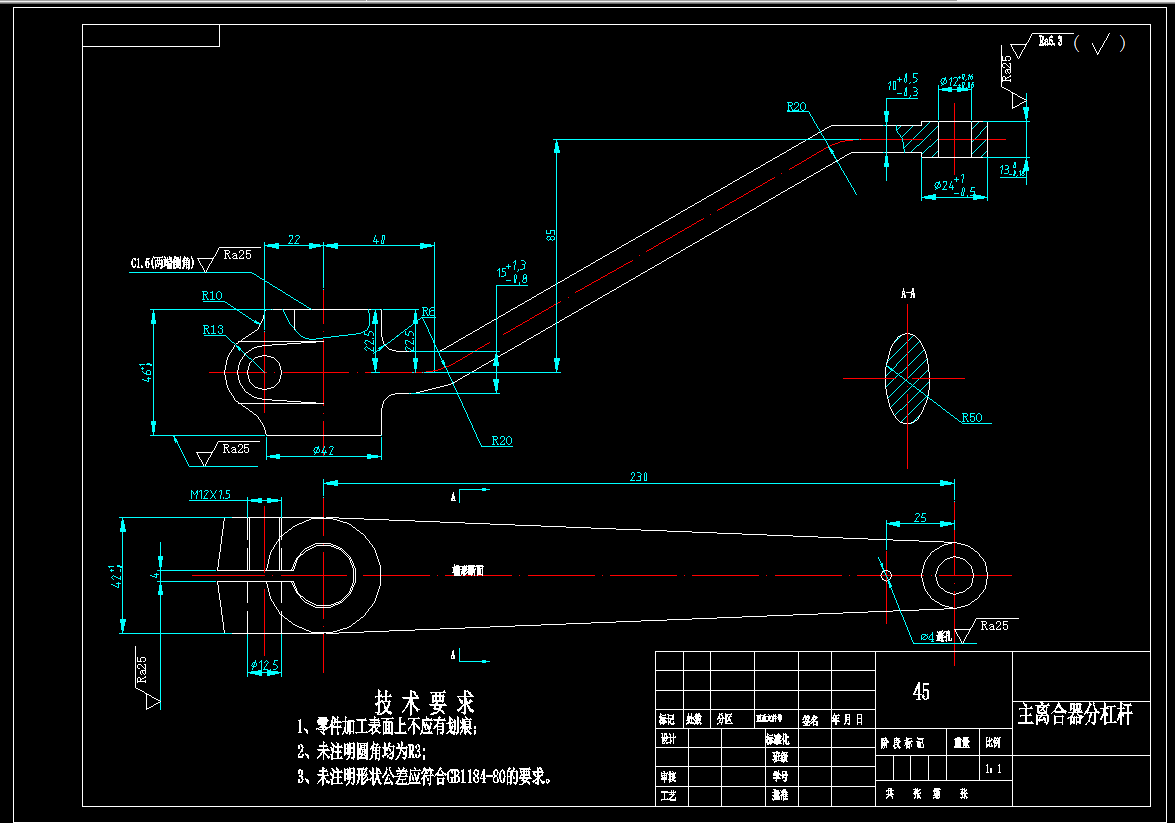Click the 标记 header cell
The width and height of the screenshot is (1175, 823).
point(667,719)
